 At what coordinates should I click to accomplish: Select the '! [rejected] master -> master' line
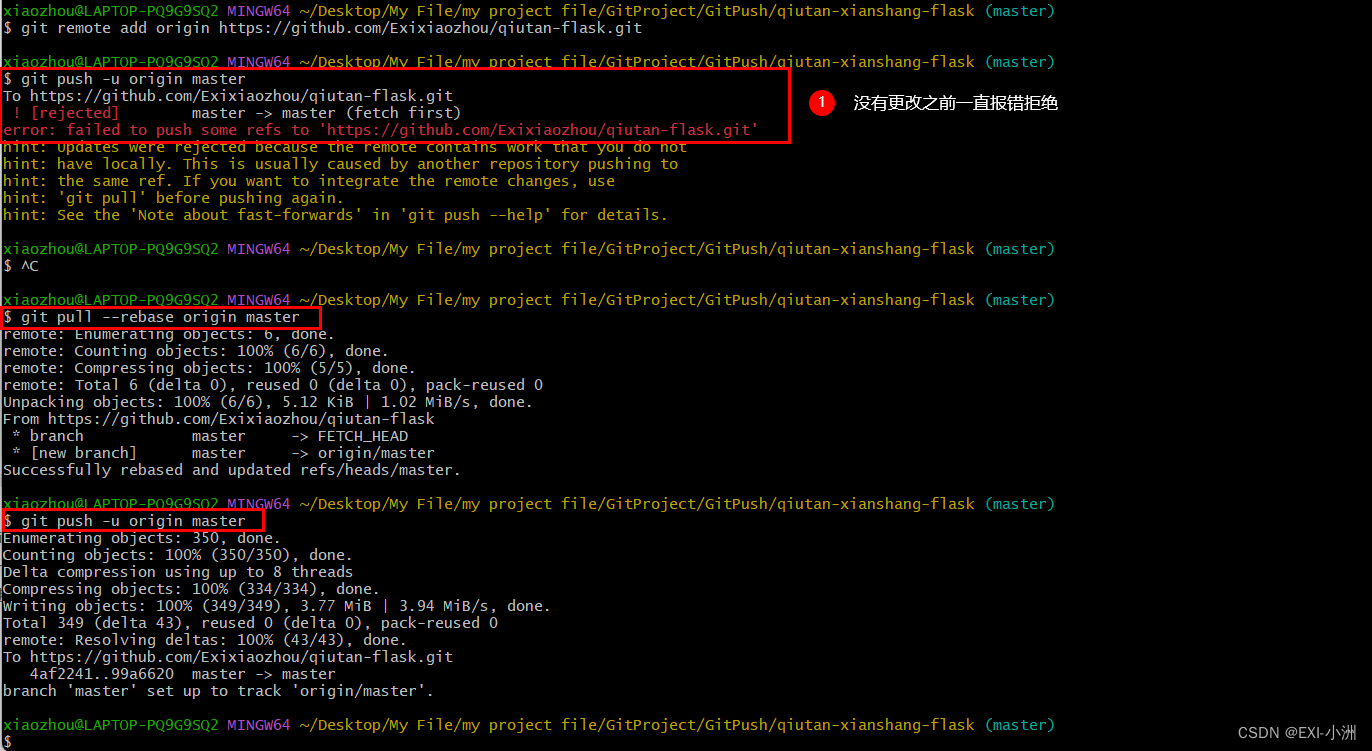236,113
